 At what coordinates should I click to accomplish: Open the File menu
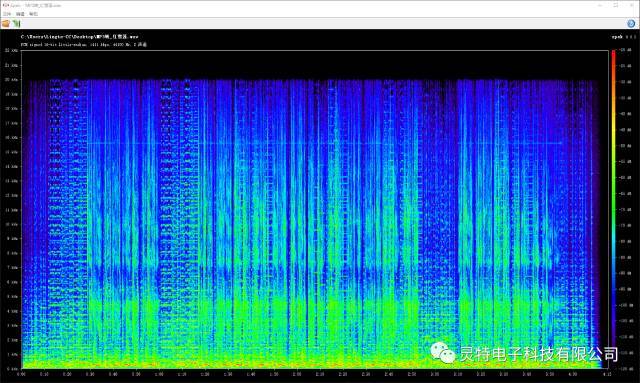tap(7, 14)
